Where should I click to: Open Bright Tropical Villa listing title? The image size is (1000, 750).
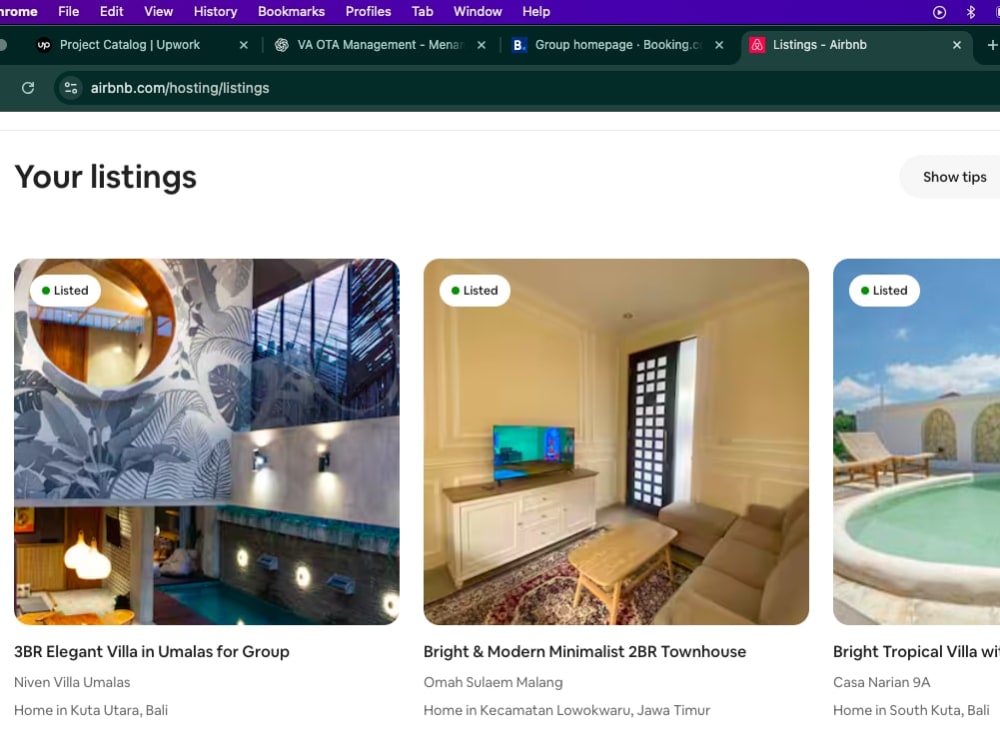(x=916, y=652)
